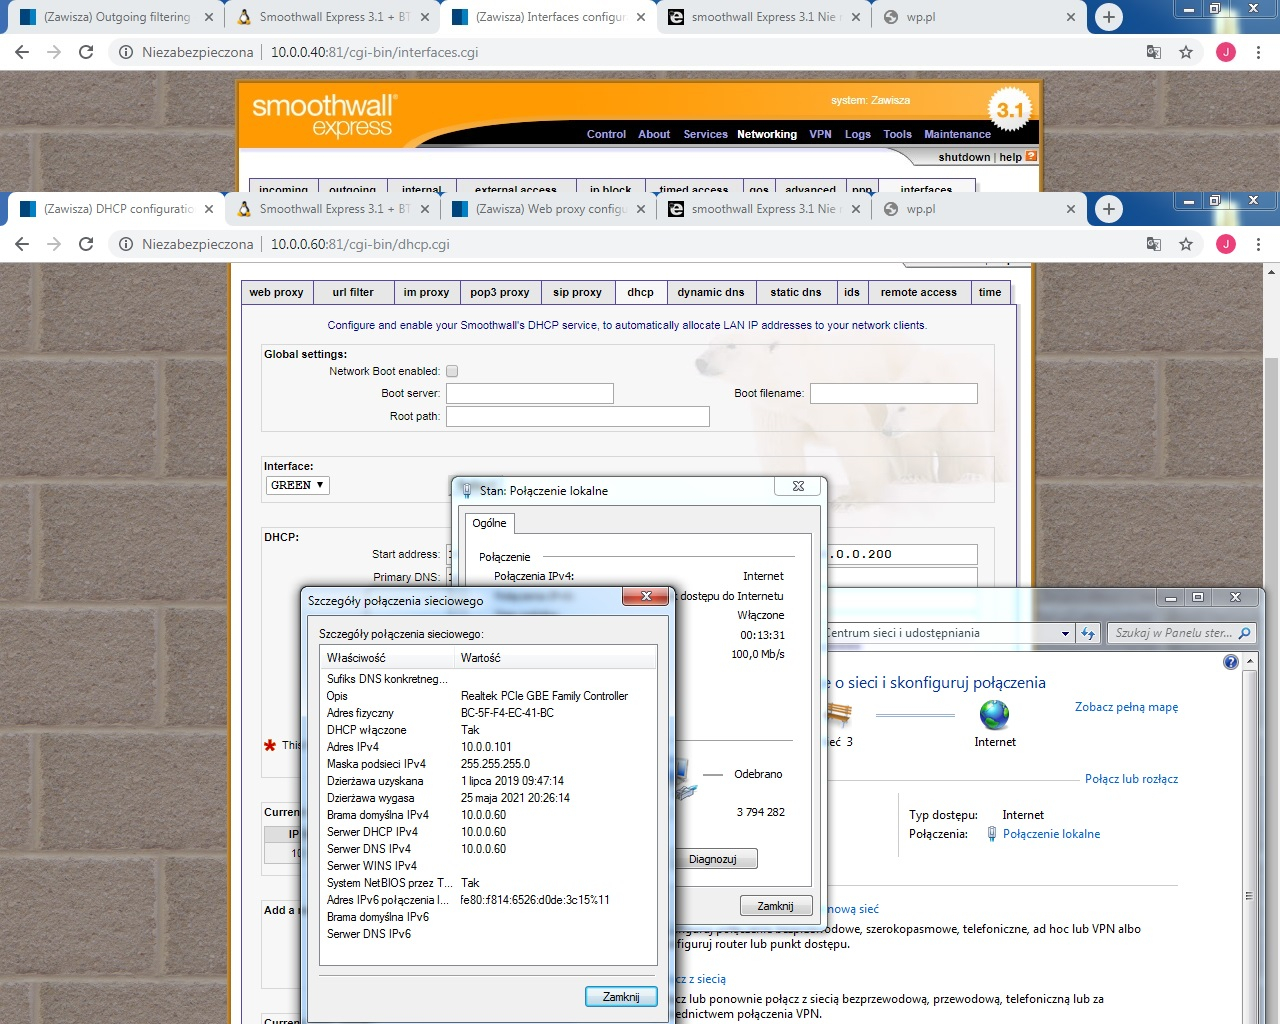Open the GREEN interface dropdown
Screen dimensions: 1280x1024
point(296,485)
